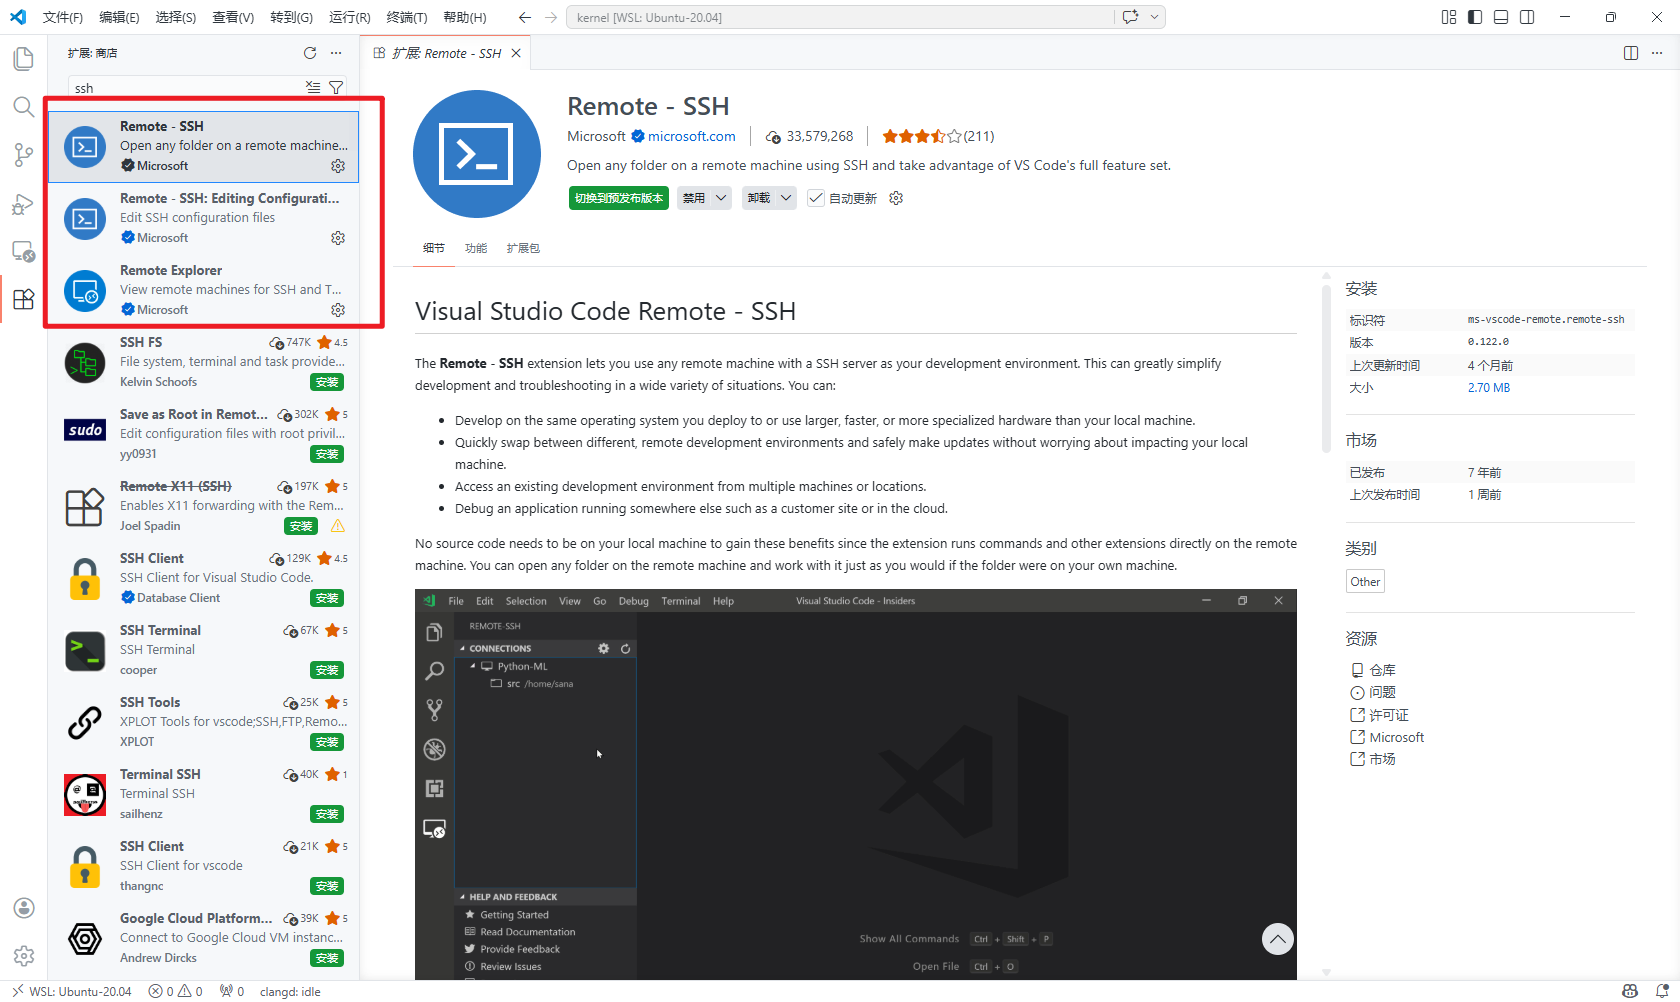1680x1002 pixels.
Task: Toggle bottom panel visibility
Action: [x=1501, y=17]
